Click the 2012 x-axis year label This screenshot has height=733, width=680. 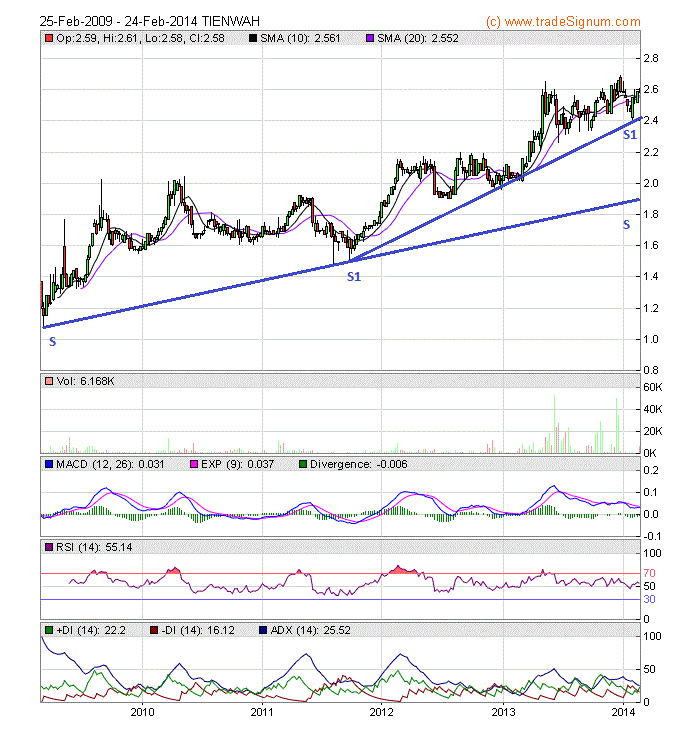click(x=381, y=712)
